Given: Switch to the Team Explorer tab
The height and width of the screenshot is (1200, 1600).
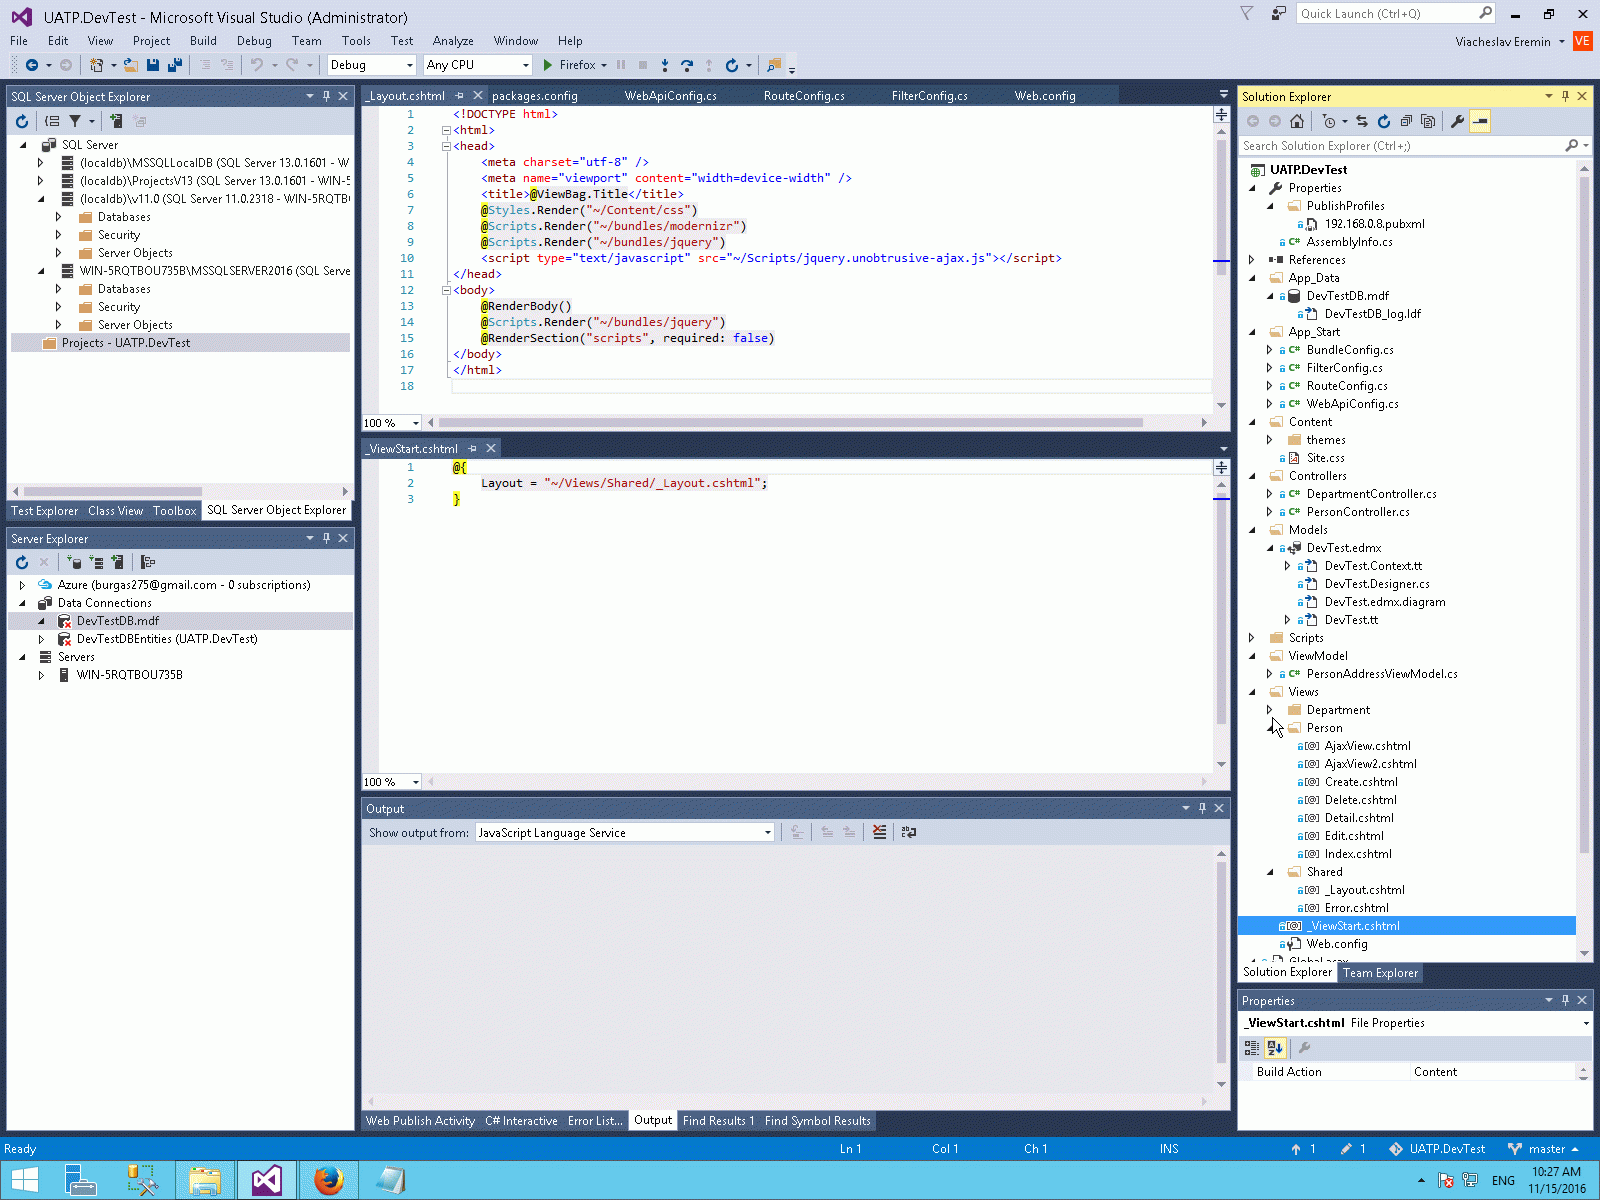Looking at the screenshot, I should coord(1380,973).
